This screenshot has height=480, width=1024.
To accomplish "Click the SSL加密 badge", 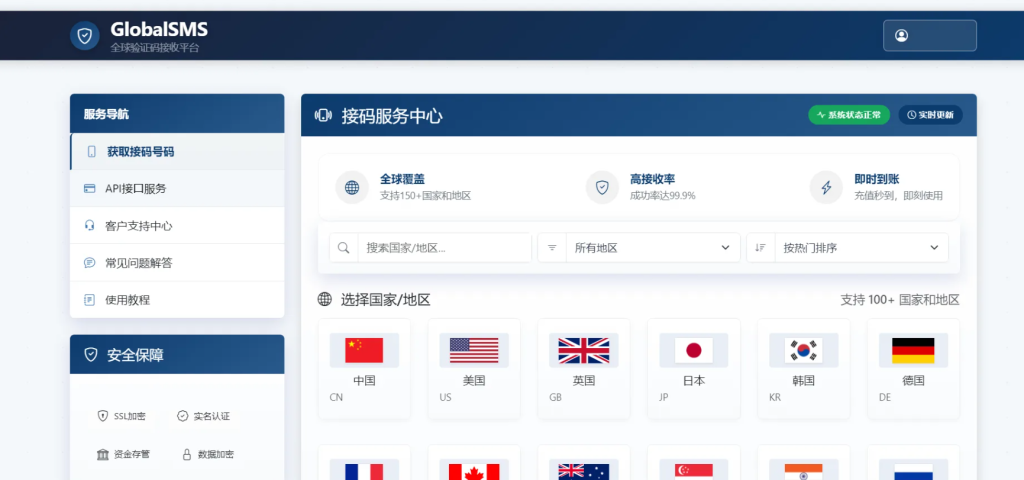I will pos(121,416).
